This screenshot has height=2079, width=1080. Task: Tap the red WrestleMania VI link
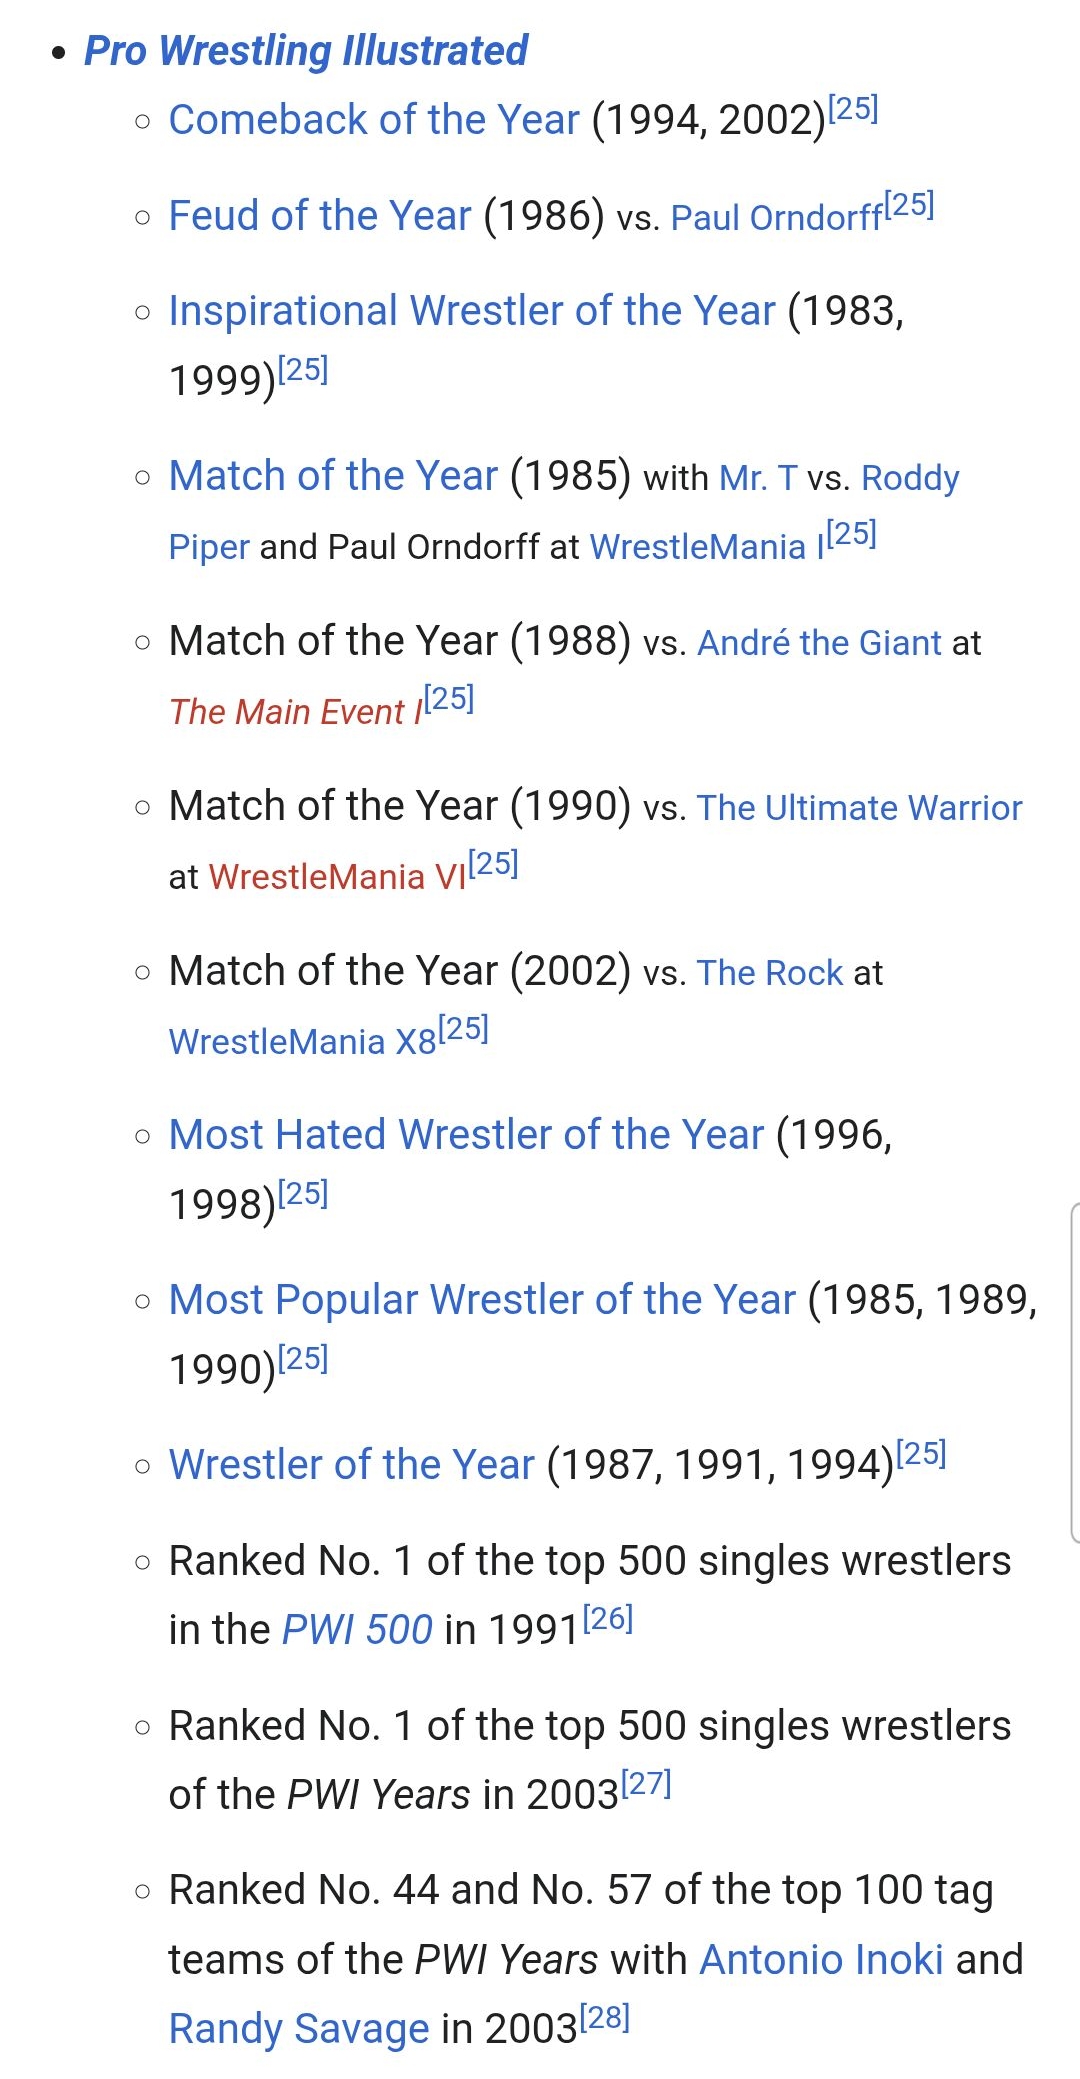pyautogui.click(x=338, y=877)
